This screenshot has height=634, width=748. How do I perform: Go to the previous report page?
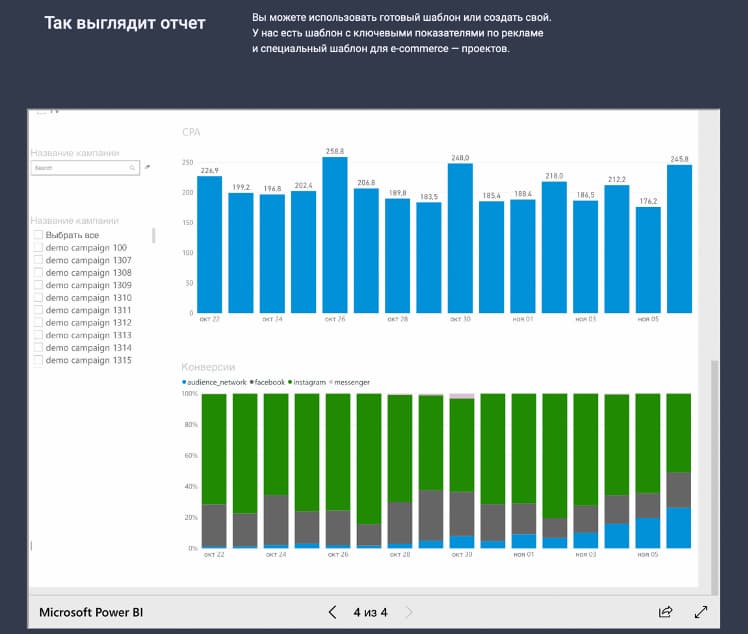click(x=333, y=611)
